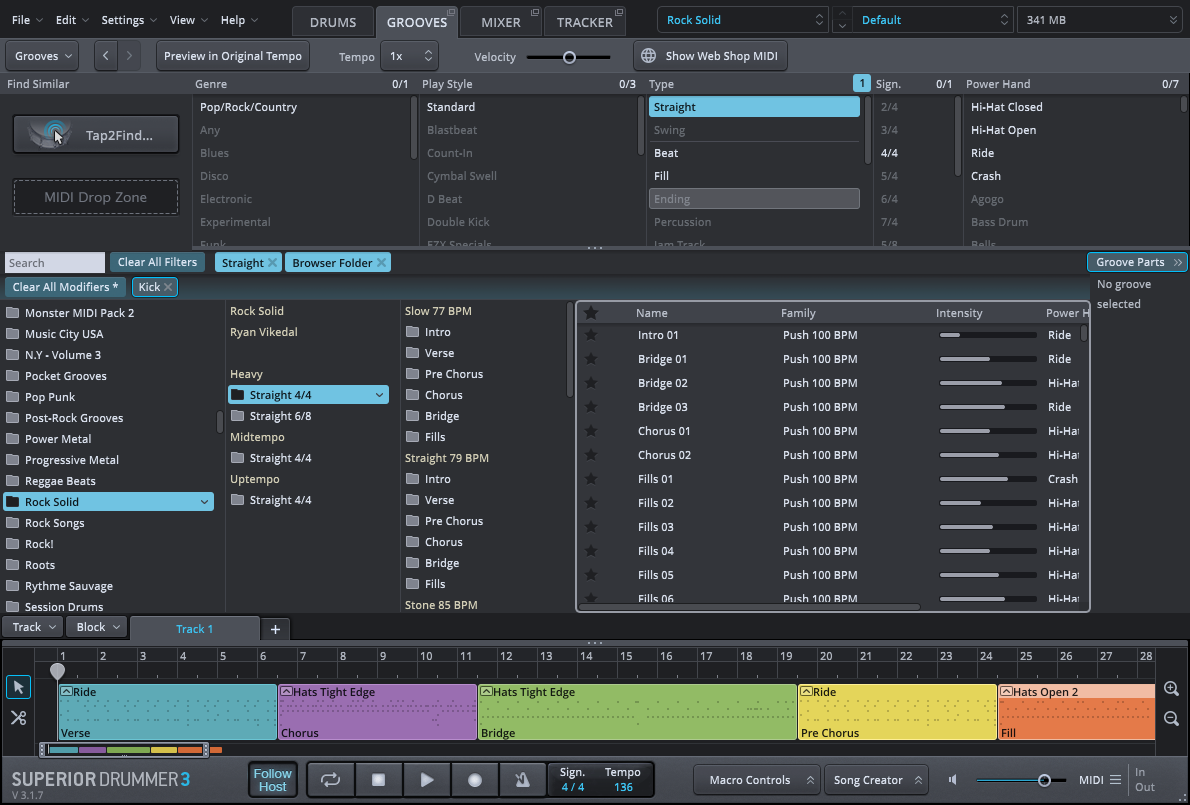
Task: Click the Search input field
Action: [55, 263]
